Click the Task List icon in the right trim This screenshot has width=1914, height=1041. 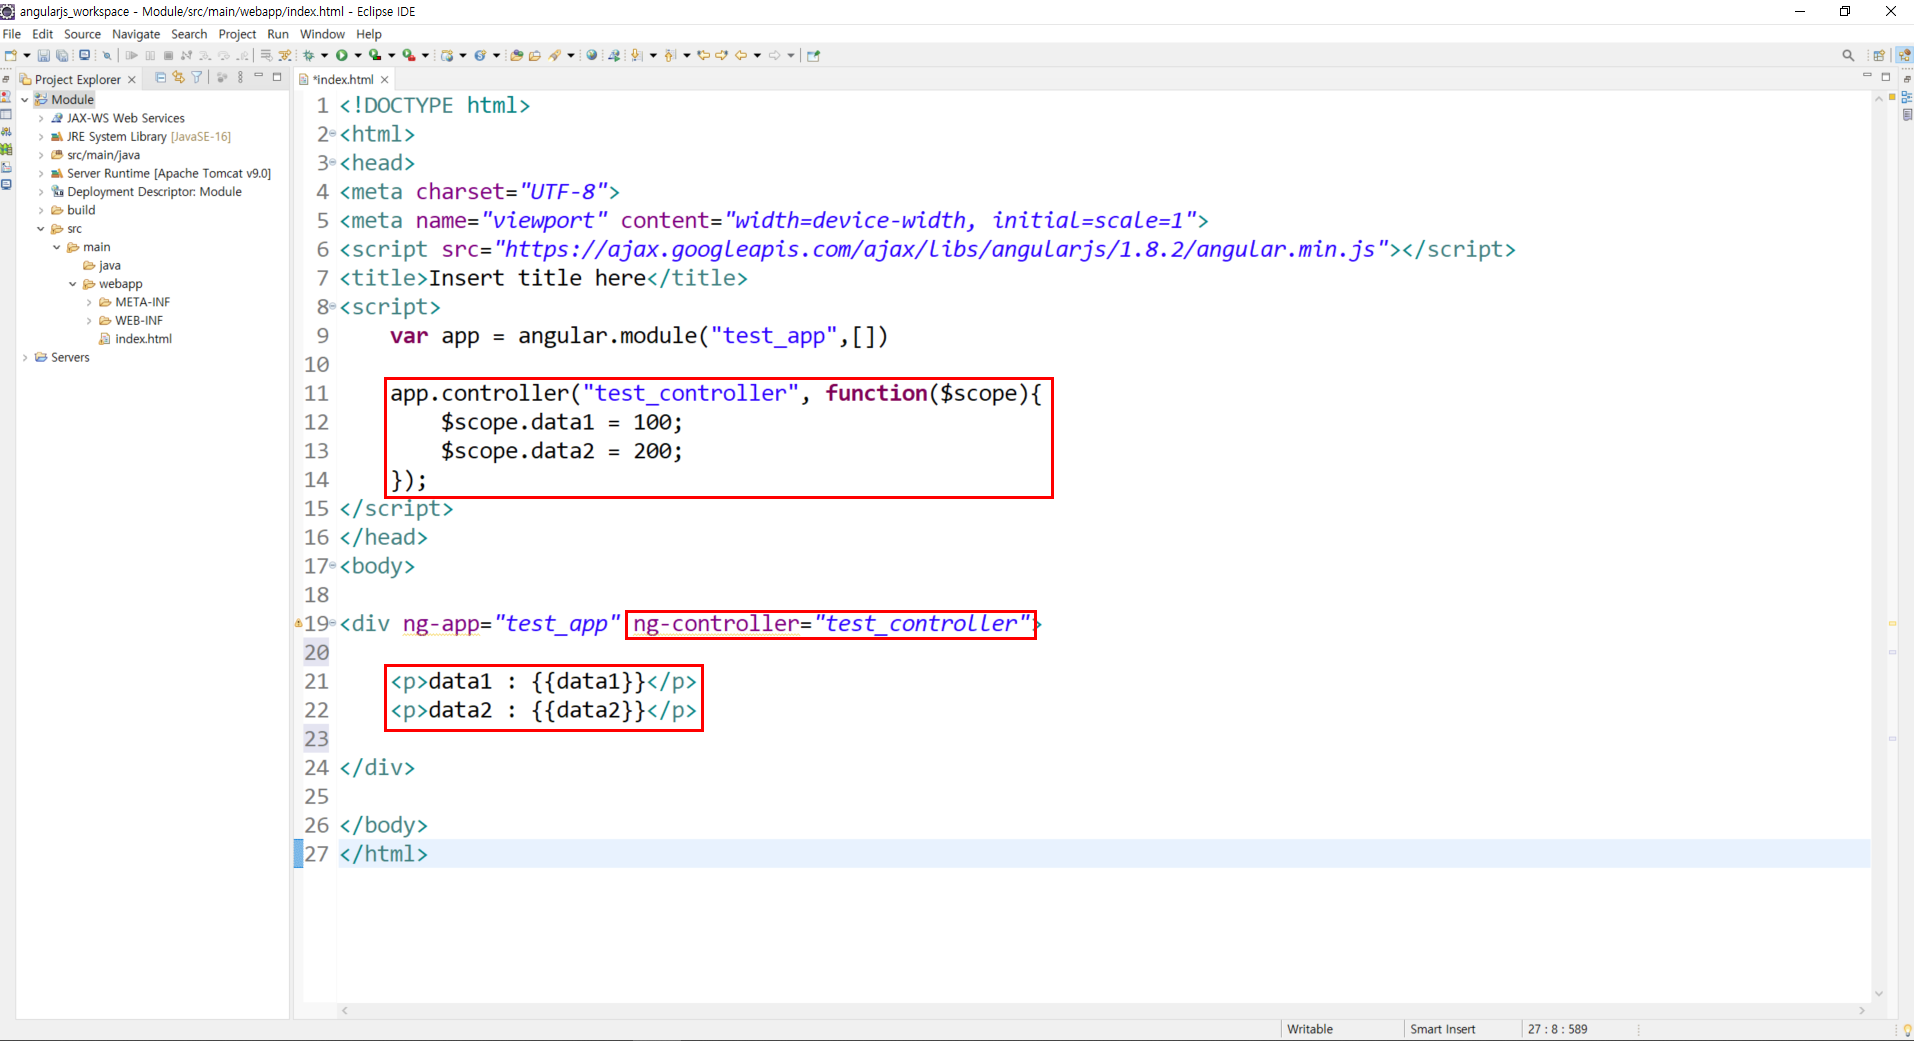coord(1907,115)
